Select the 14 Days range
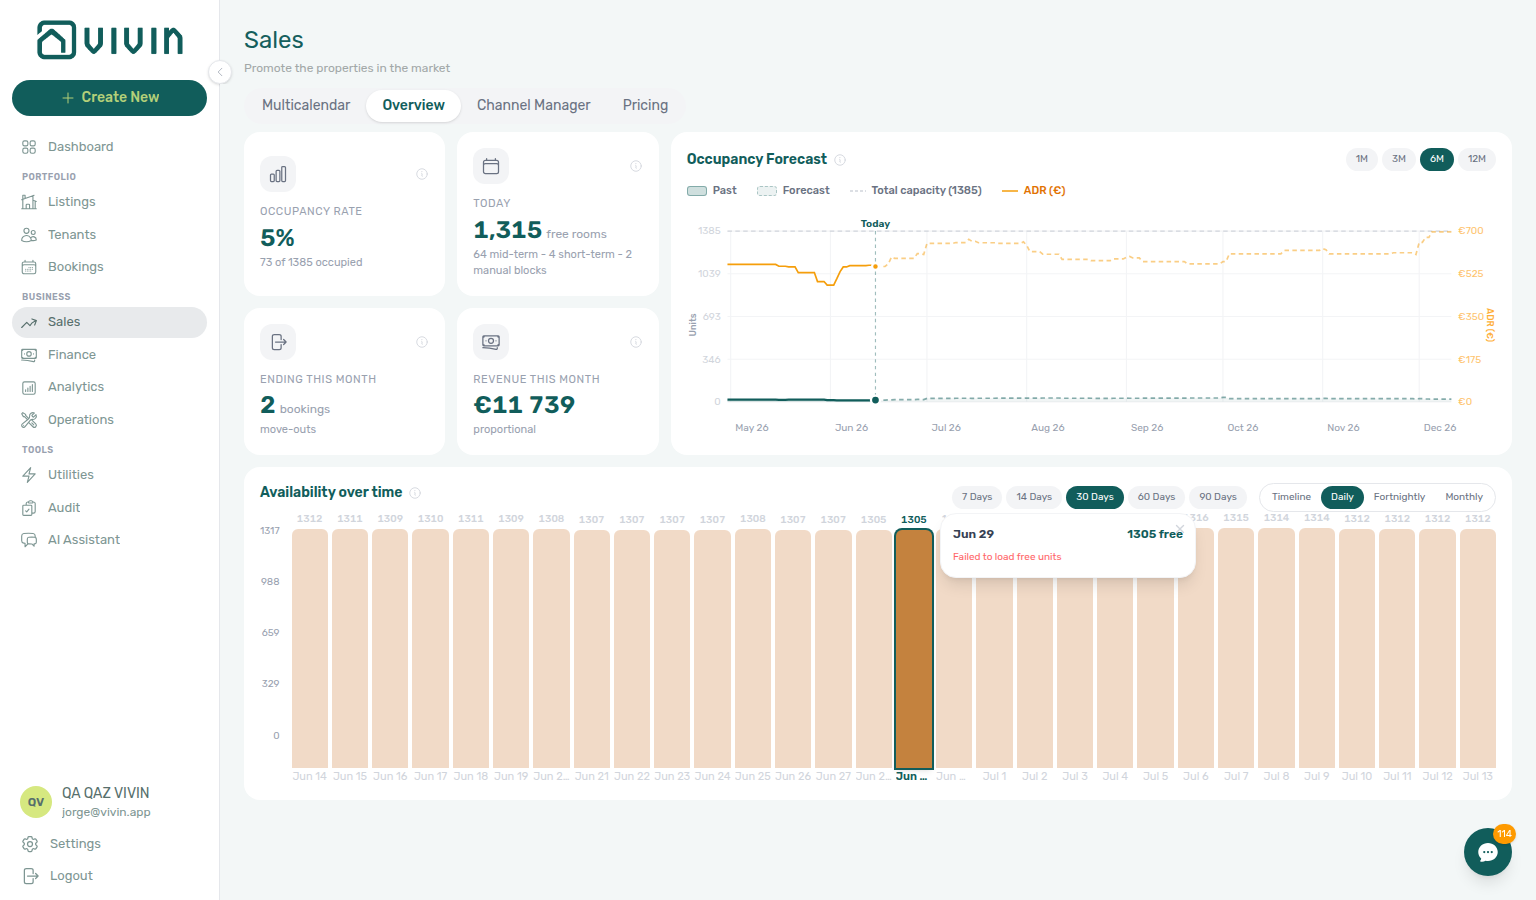Image resolution: width=1536 pixels, height=900 pixels. point(1034,497)
